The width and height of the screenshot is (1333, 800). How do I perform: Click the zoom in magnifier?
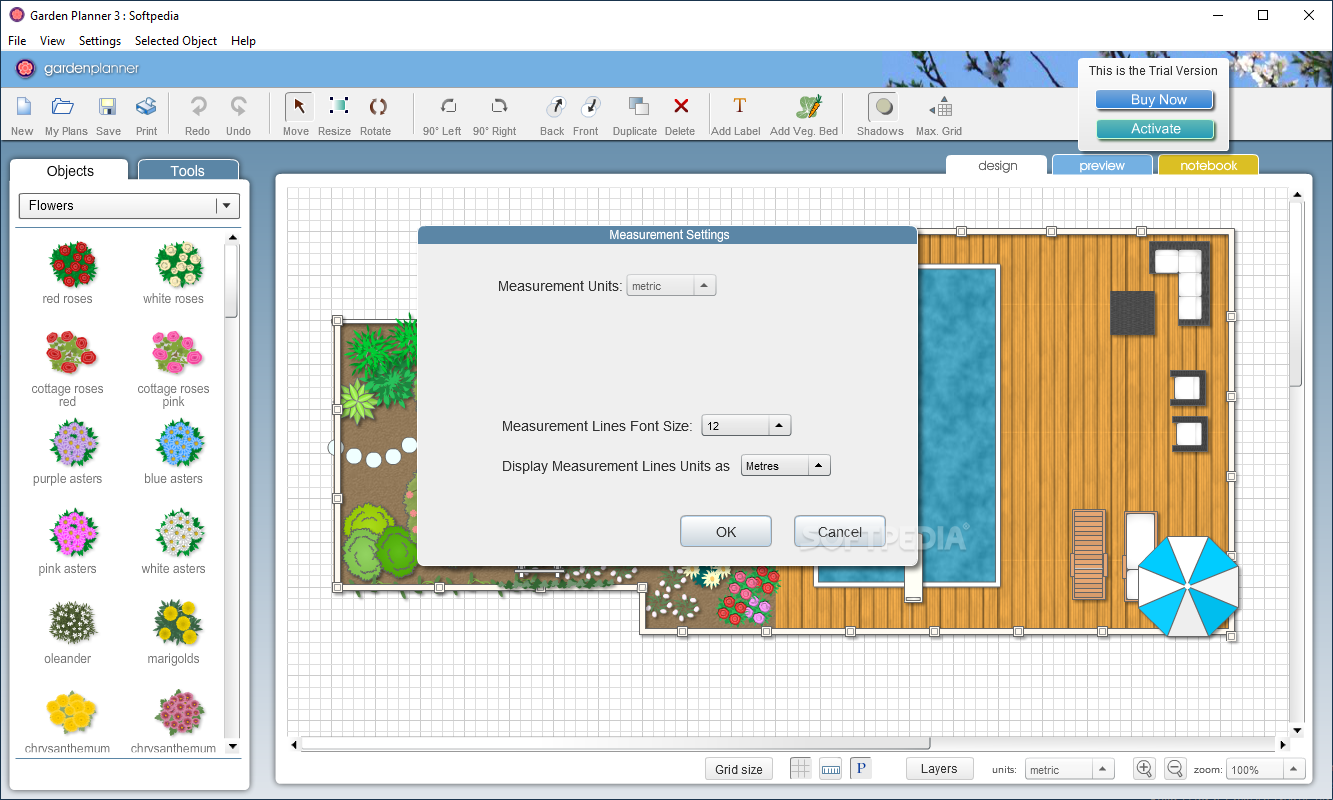click(x=1144, y=768)
